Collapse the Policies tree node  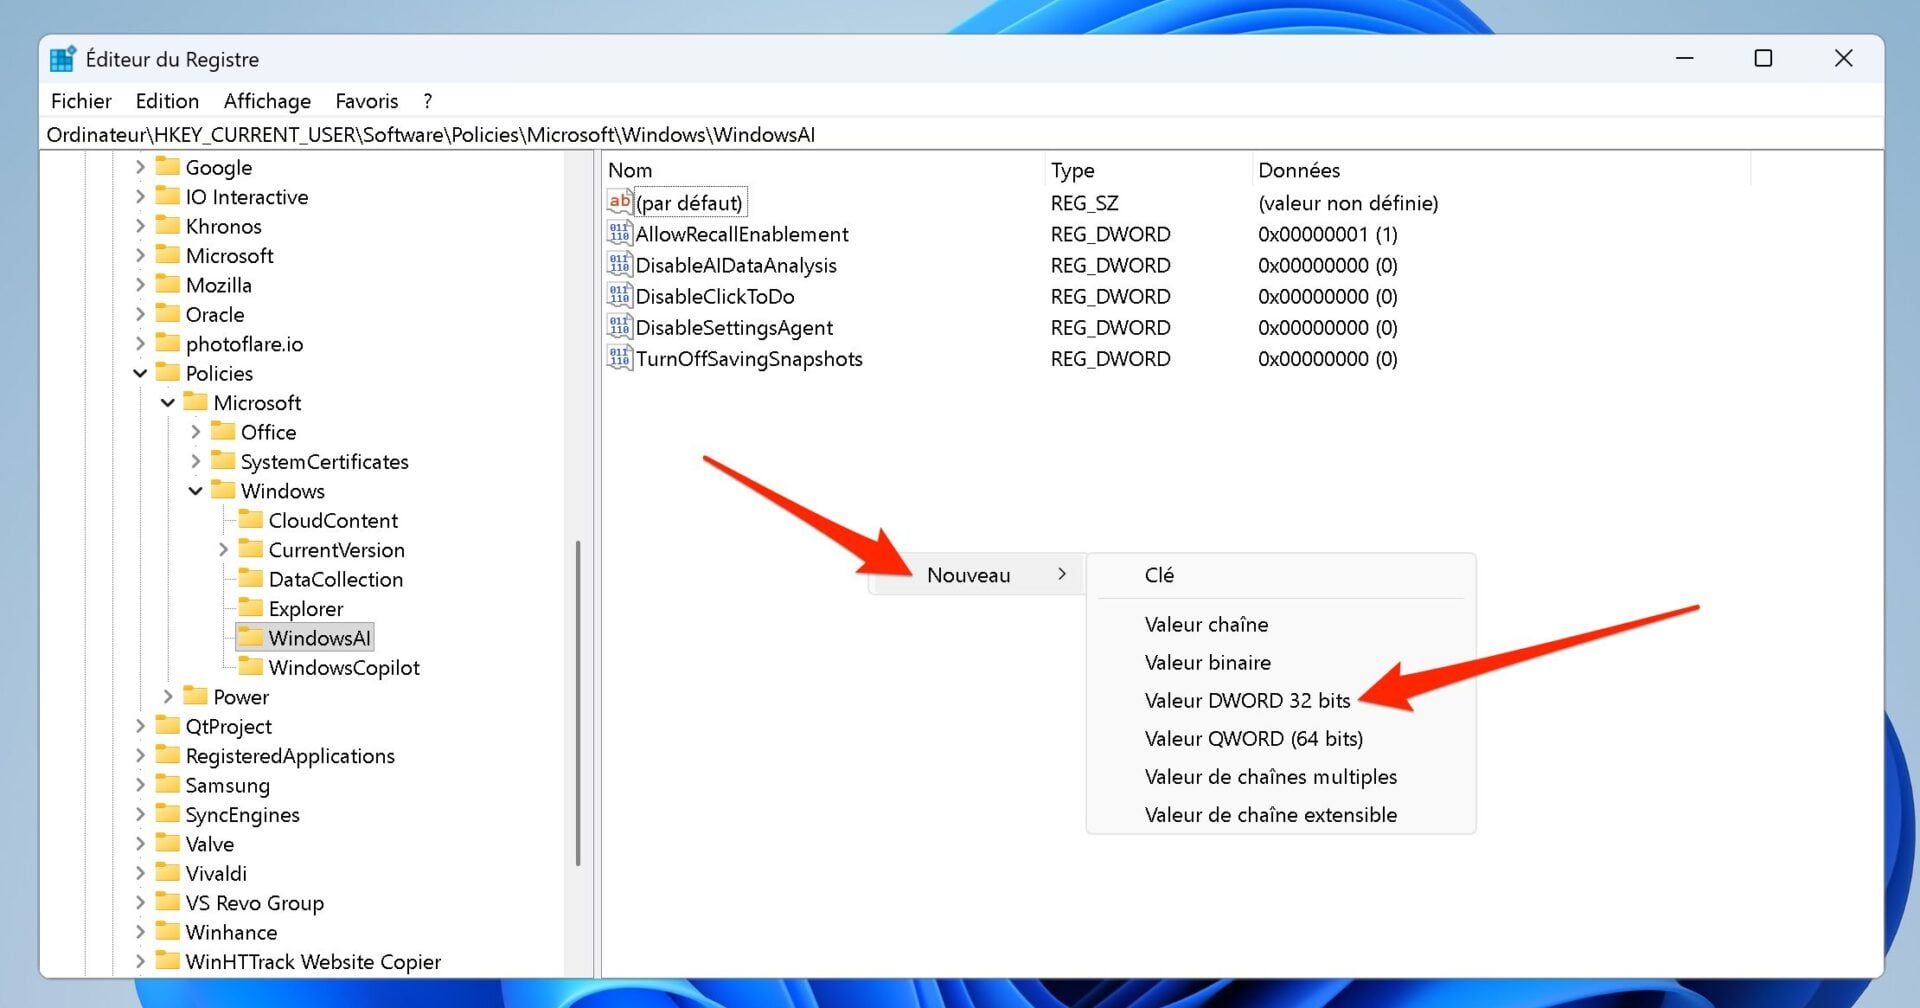pyautogui.click(x=140, y=373)
